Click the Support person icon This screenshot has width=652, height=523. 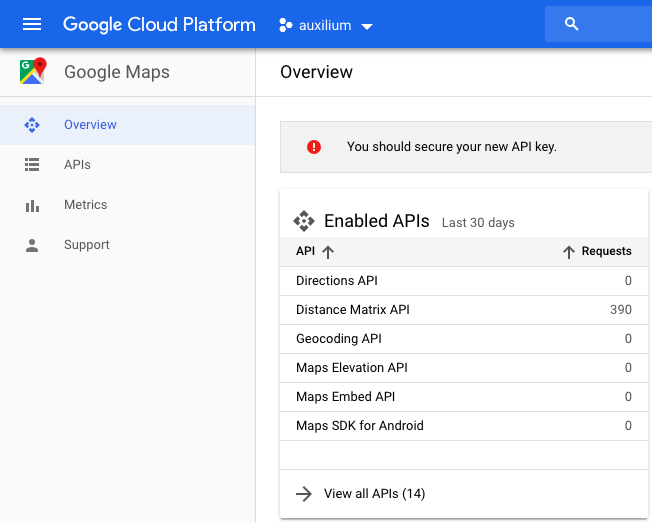32,245
